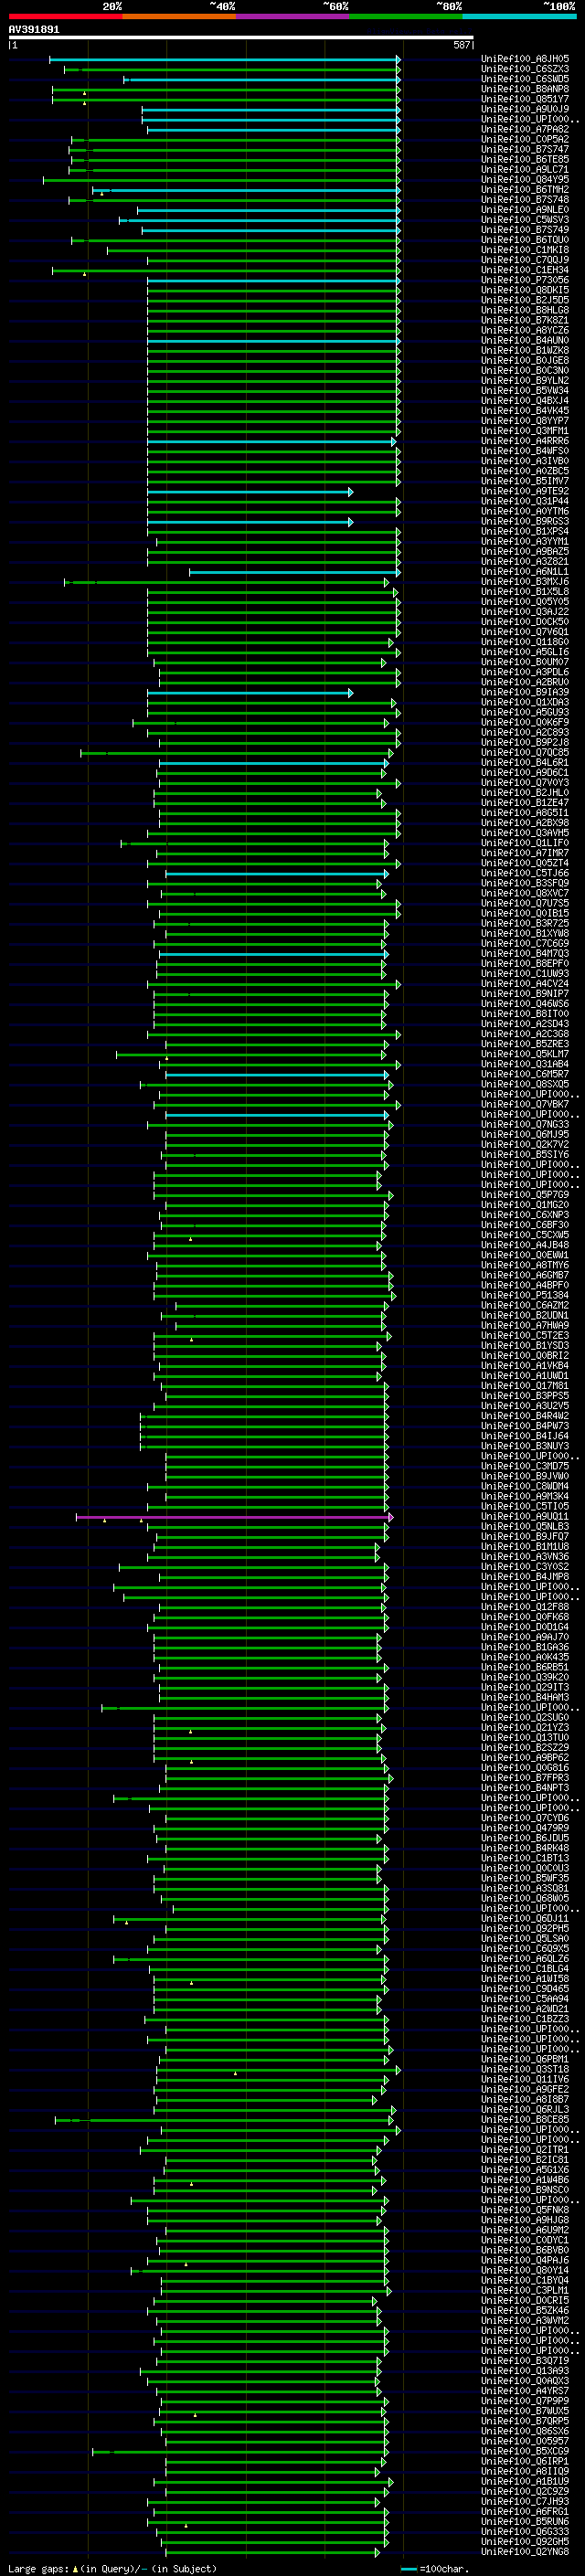The width and height of the screenshot is (585, 2576).
Task: Open hit UniRef100_A8JH05
Action: pos(525,59)
